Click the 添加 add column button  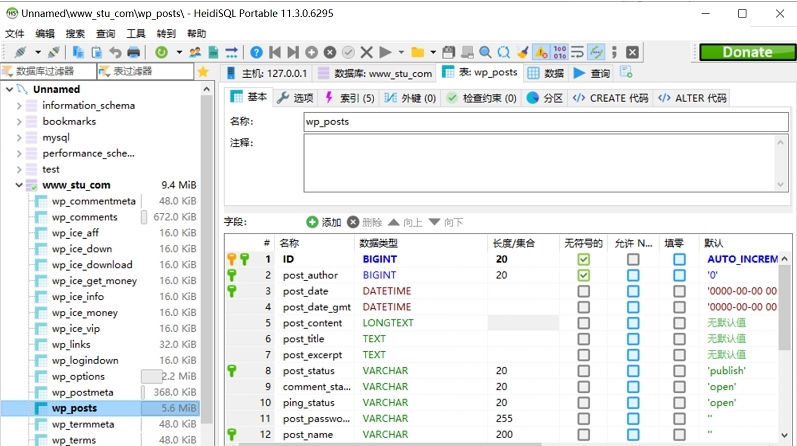[324, 222]
